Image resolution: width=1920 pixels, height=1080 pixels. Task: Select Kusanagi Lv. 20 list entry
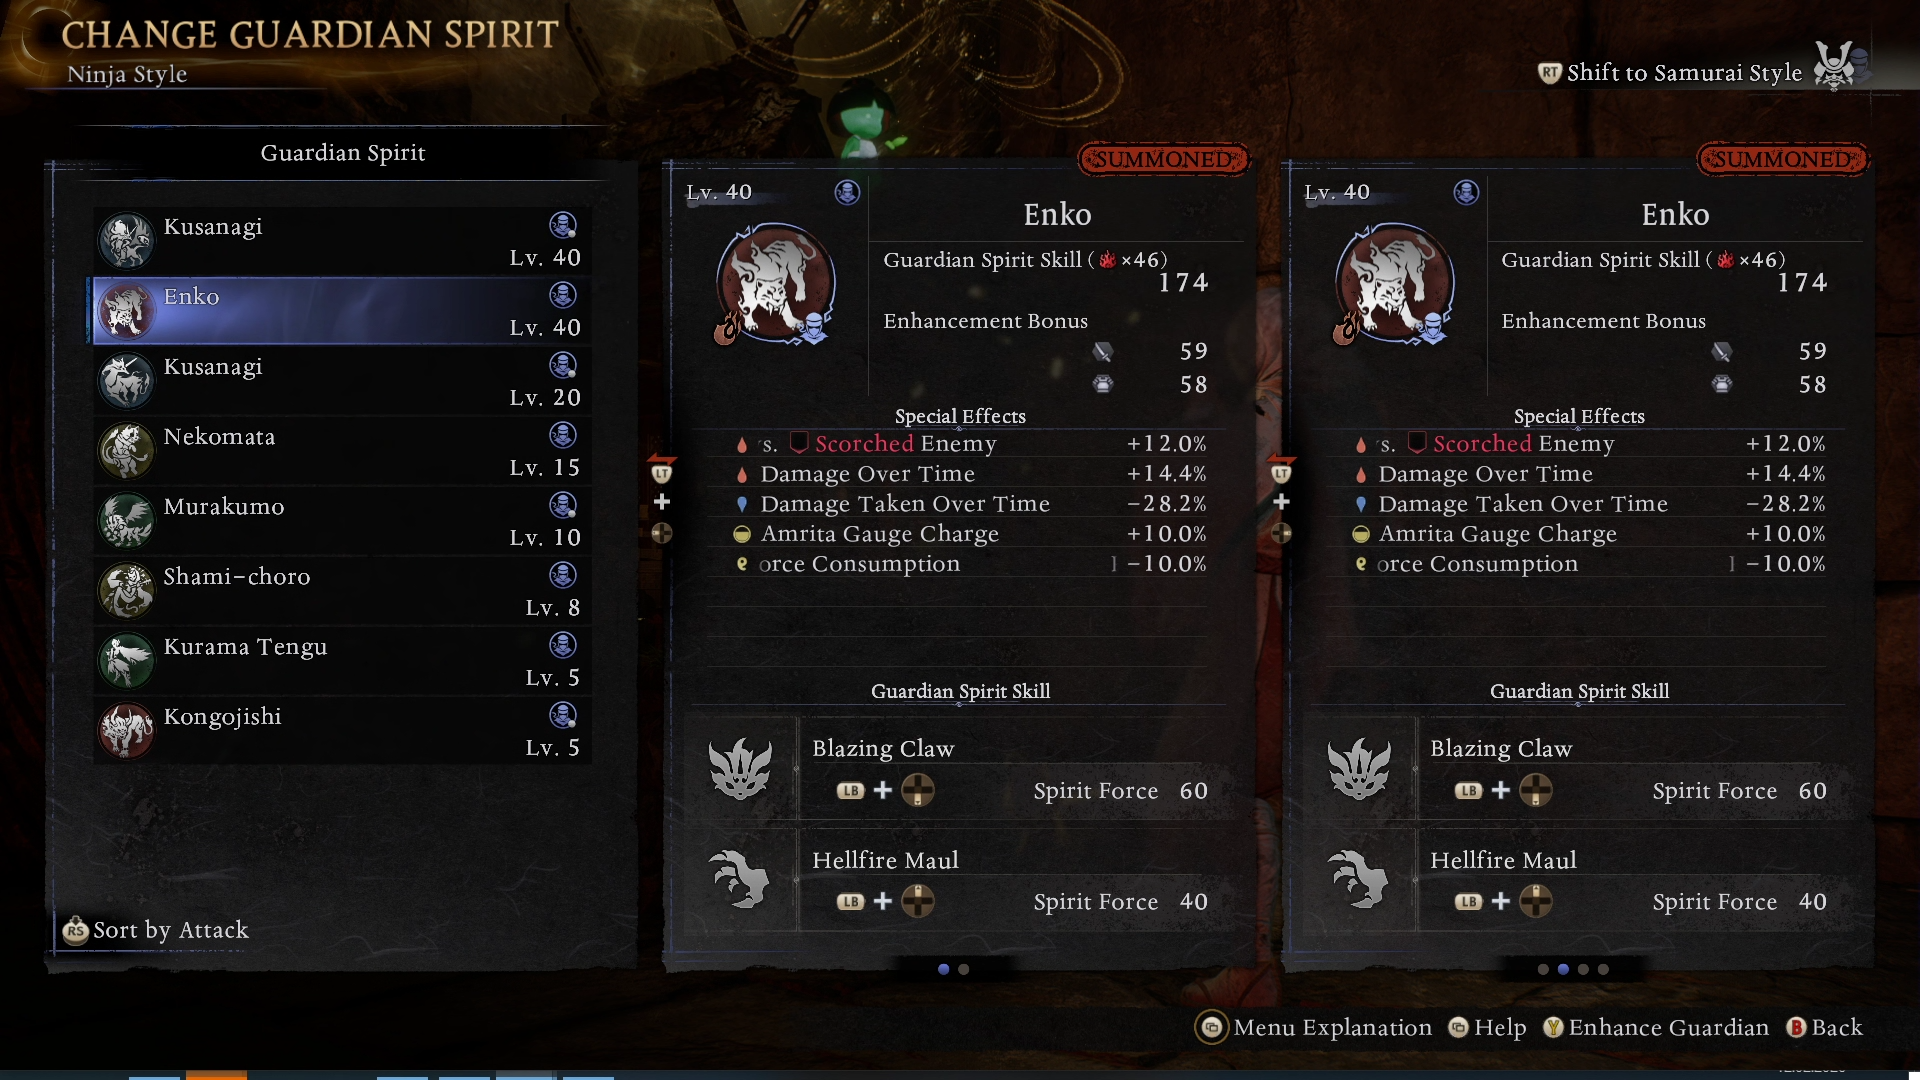click(342, 381)
